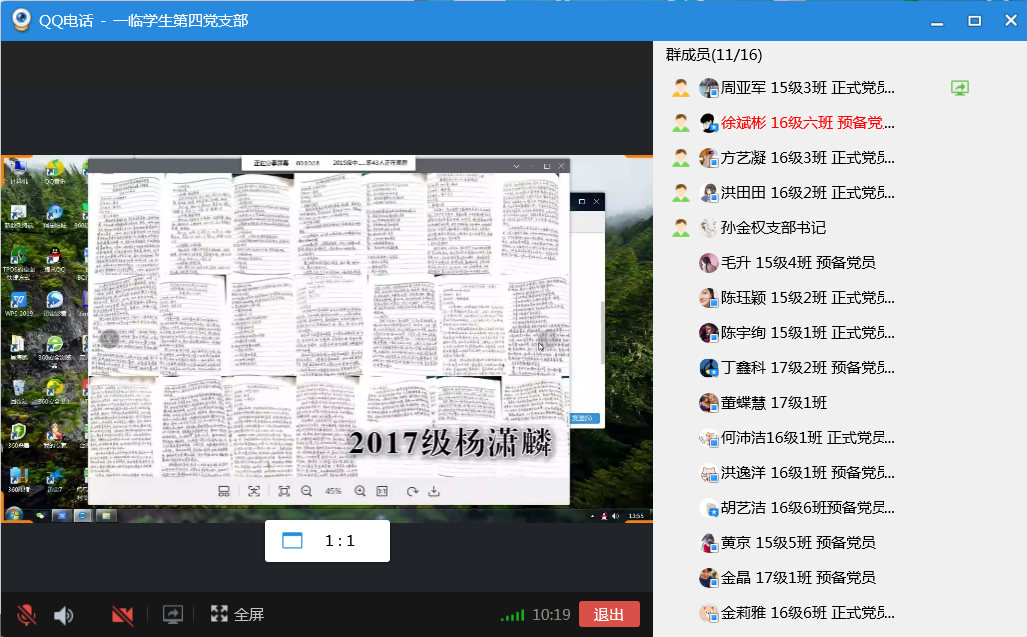Click the blue send button in chat window
Image resolution: width=1027 pixels, height=637 pixels.
[584, 418]
